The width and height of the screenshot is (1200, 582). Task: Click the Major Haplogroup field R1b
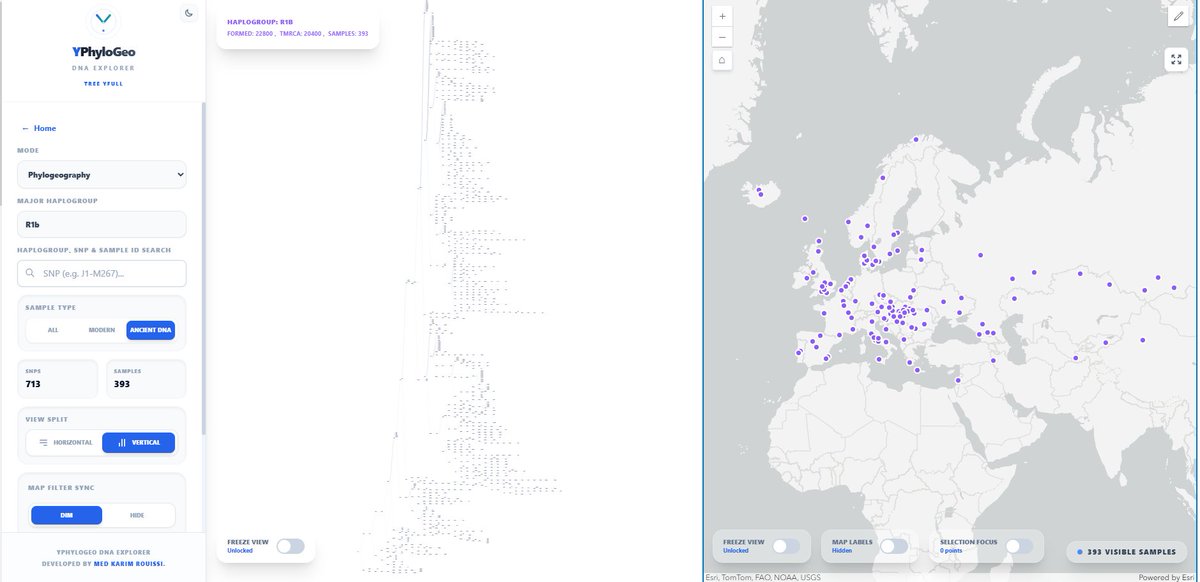pyautogui.click(x=102, y=224)
